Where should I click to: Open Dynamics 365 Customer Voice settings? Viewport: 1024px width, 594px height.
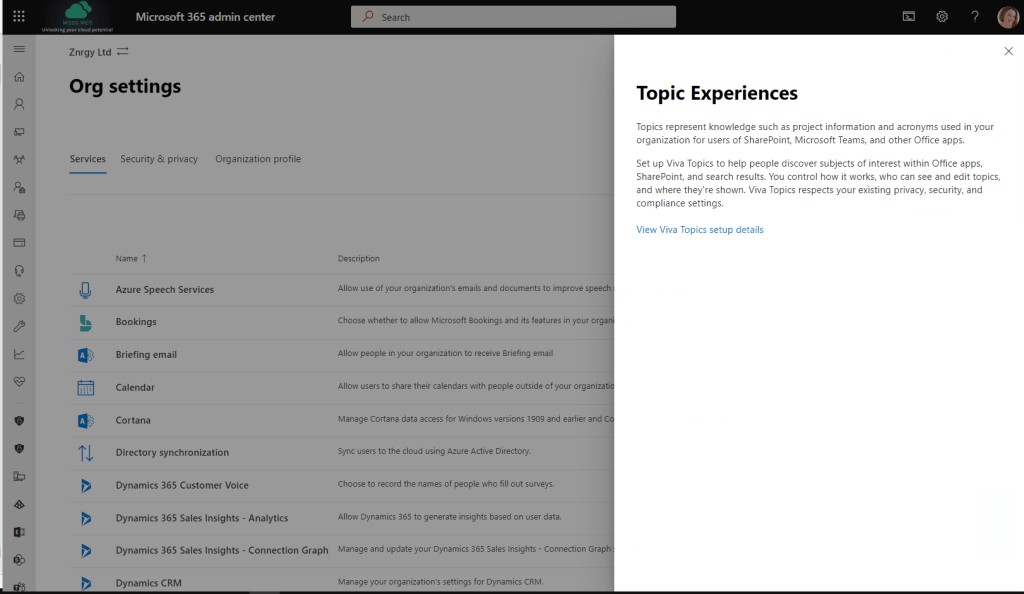click(180, 486)
